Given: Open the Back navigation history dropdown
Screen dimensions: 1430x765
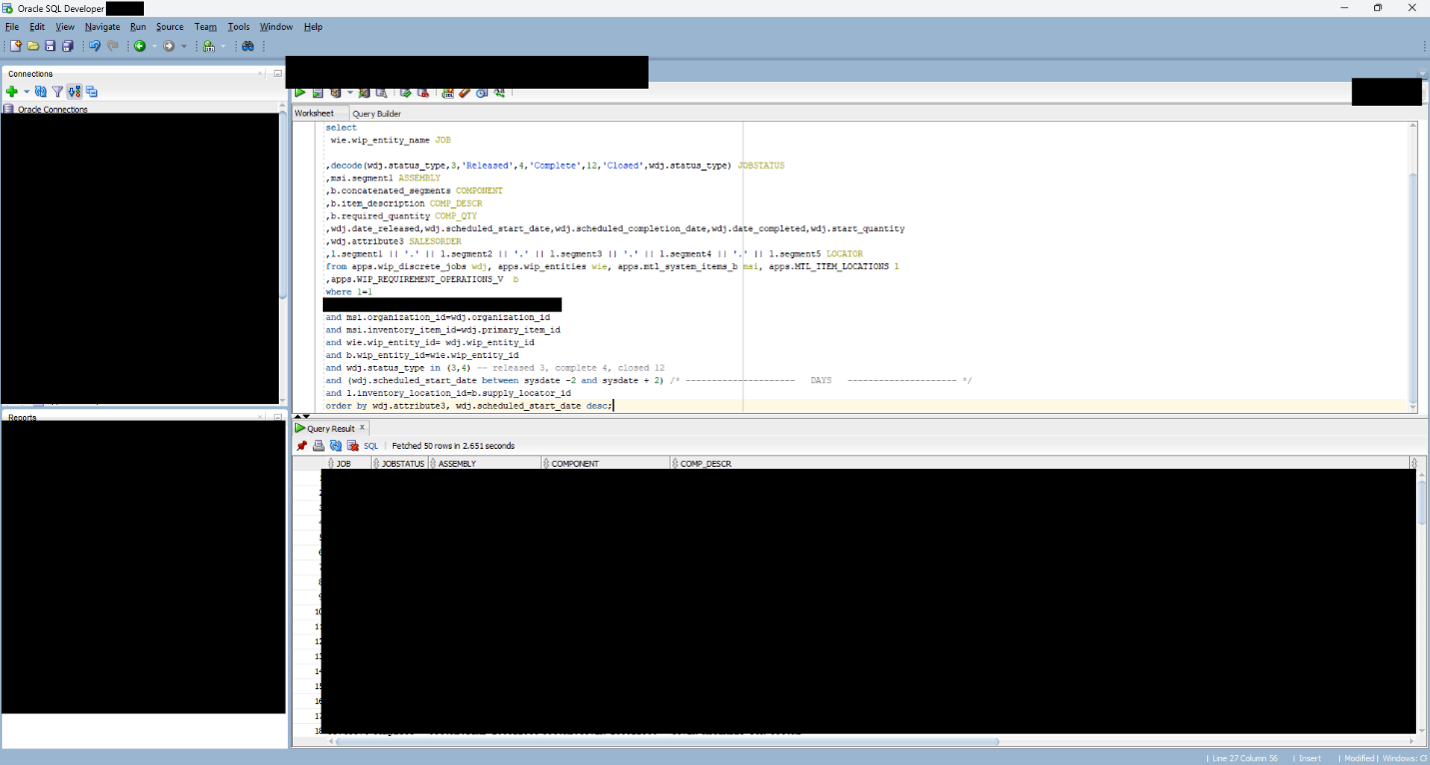Looking at the screenshot, I should (154, 46).
